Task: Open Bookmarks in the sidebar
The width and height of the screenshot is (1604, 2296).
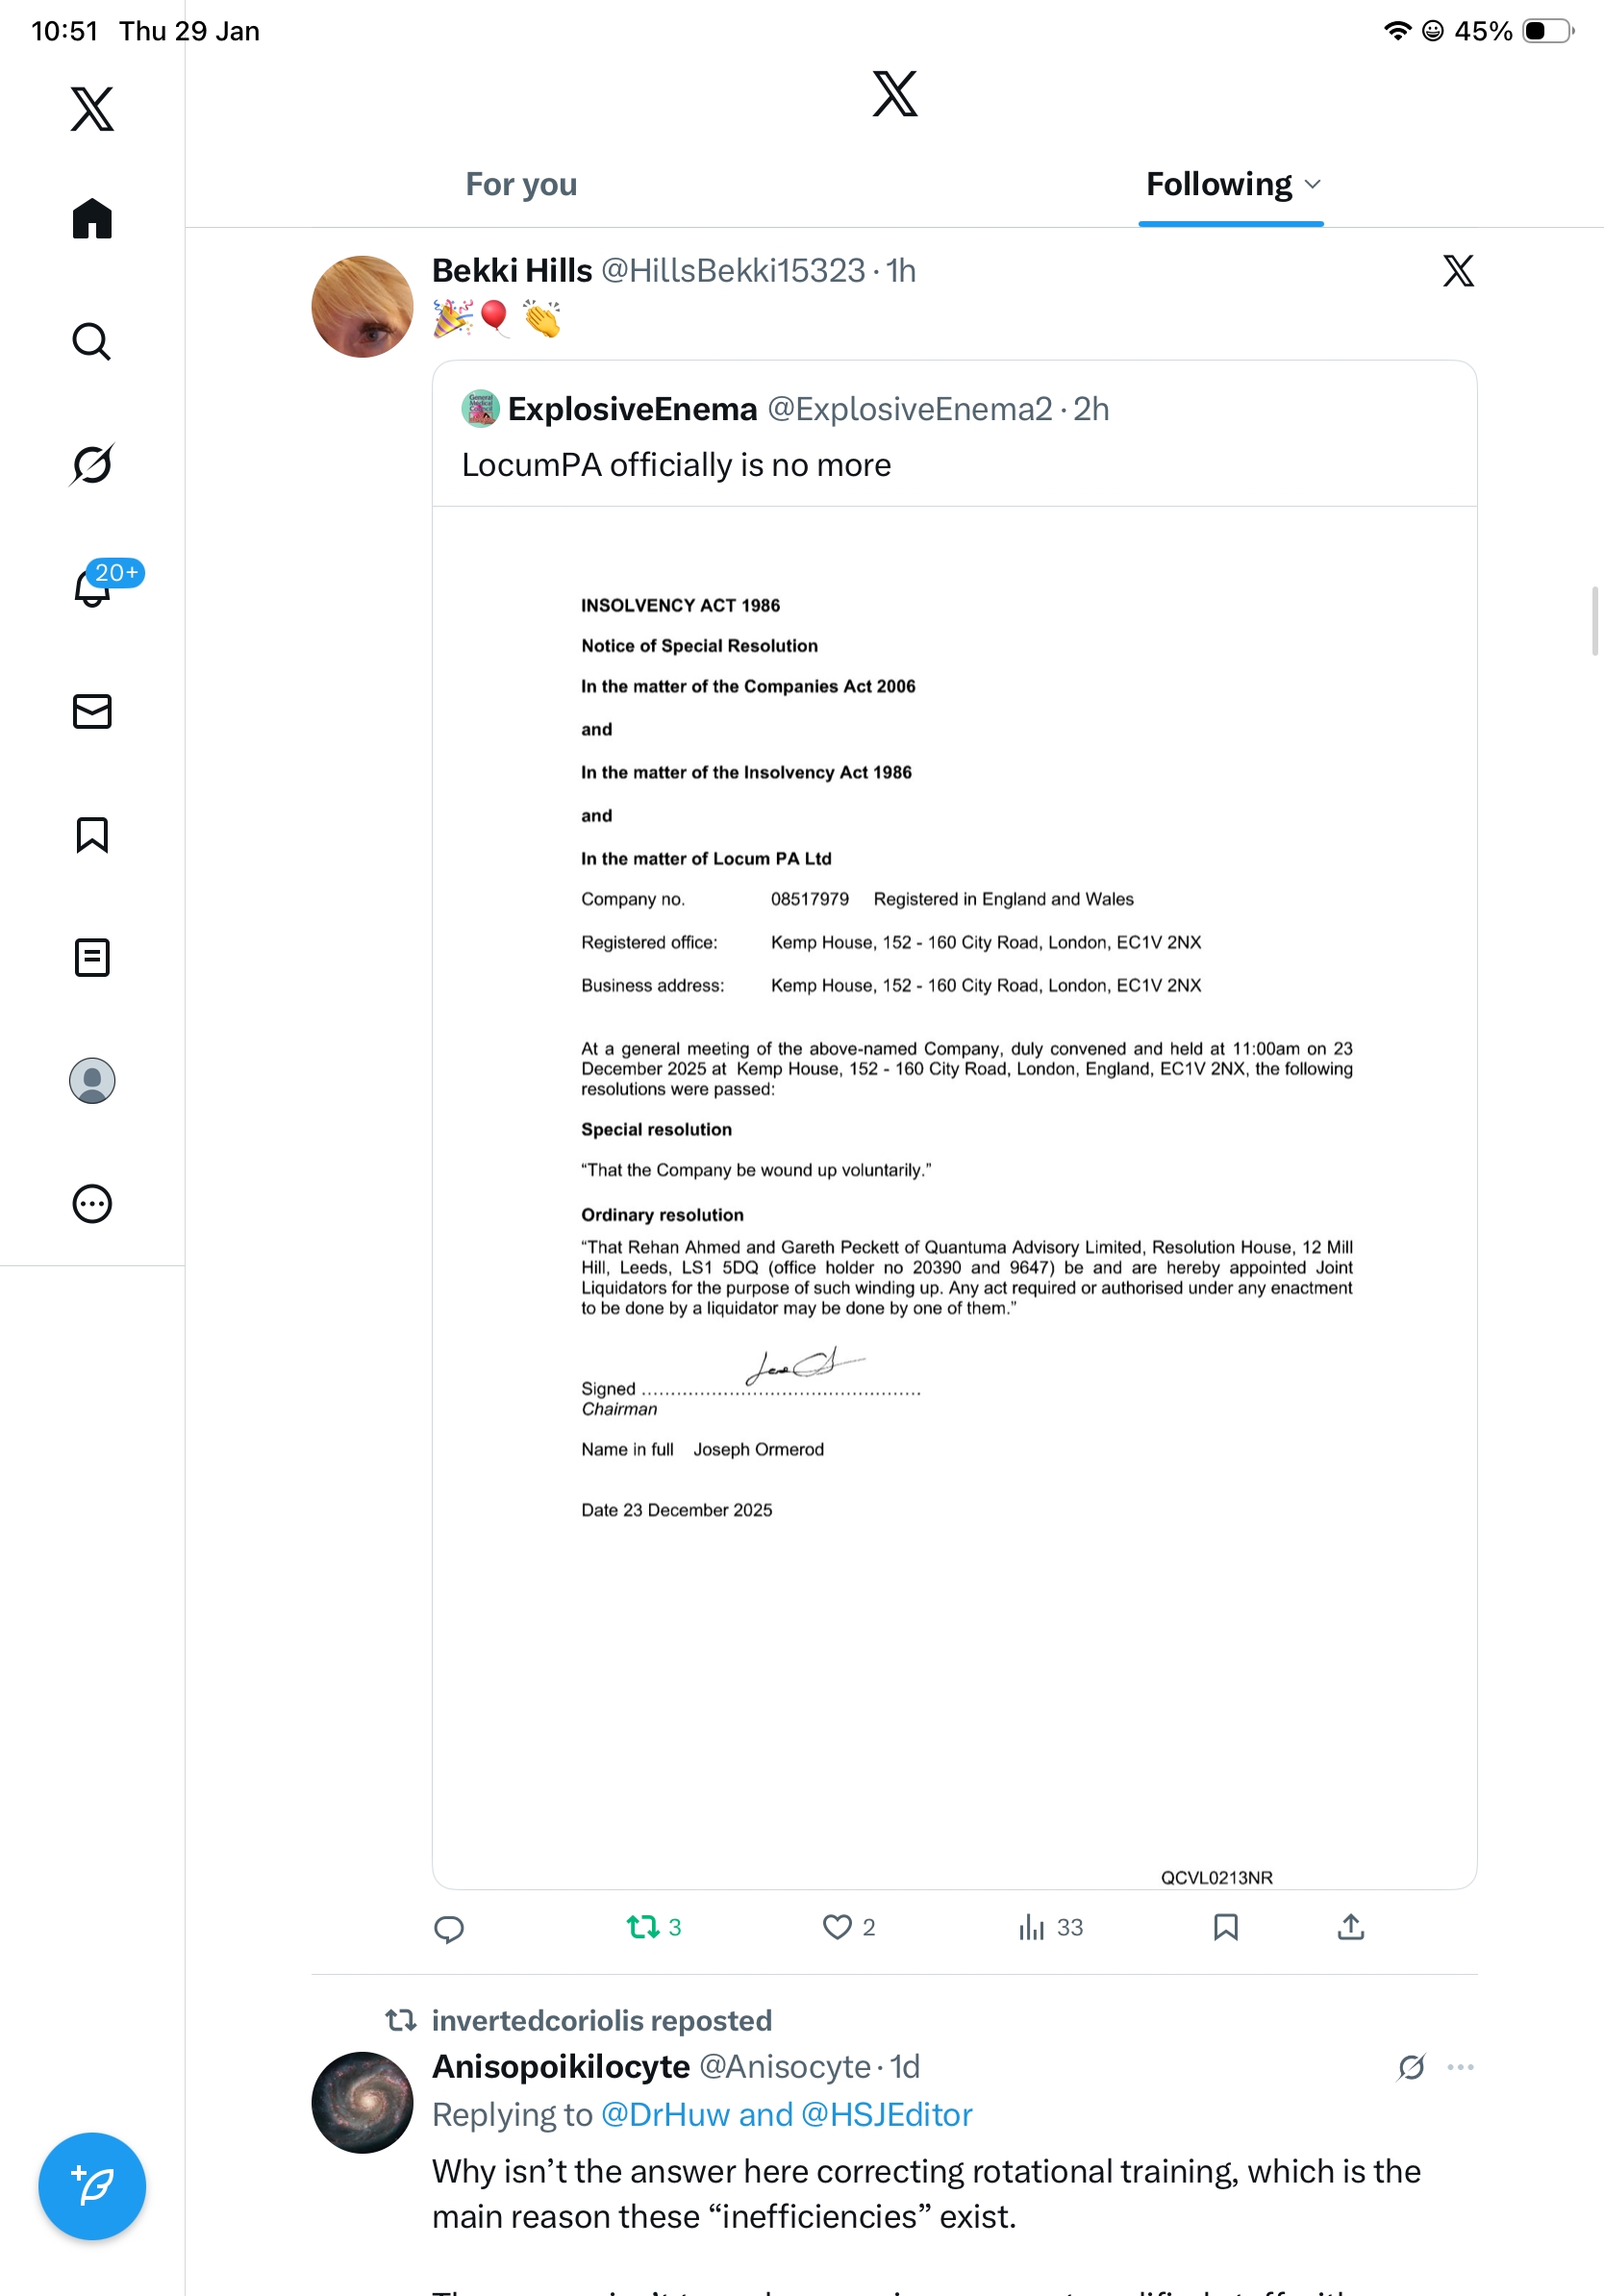Action: coord(92,834)
